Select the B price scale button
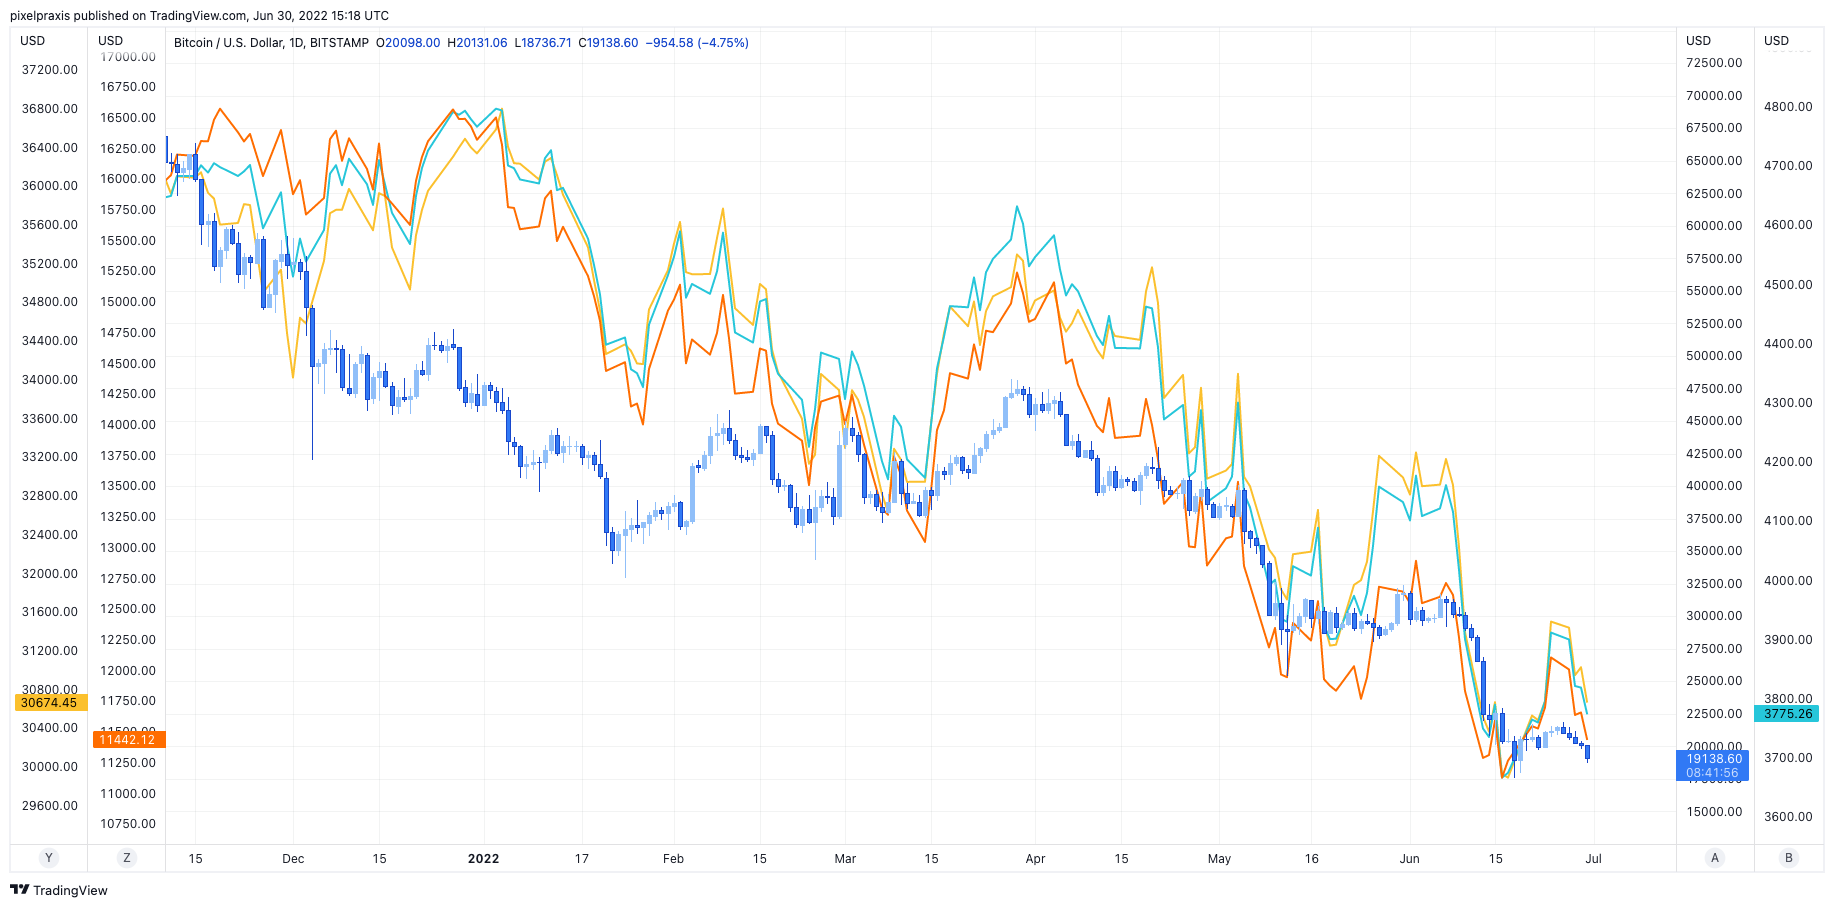The image size is (1834, 907). click(1789, 858)
